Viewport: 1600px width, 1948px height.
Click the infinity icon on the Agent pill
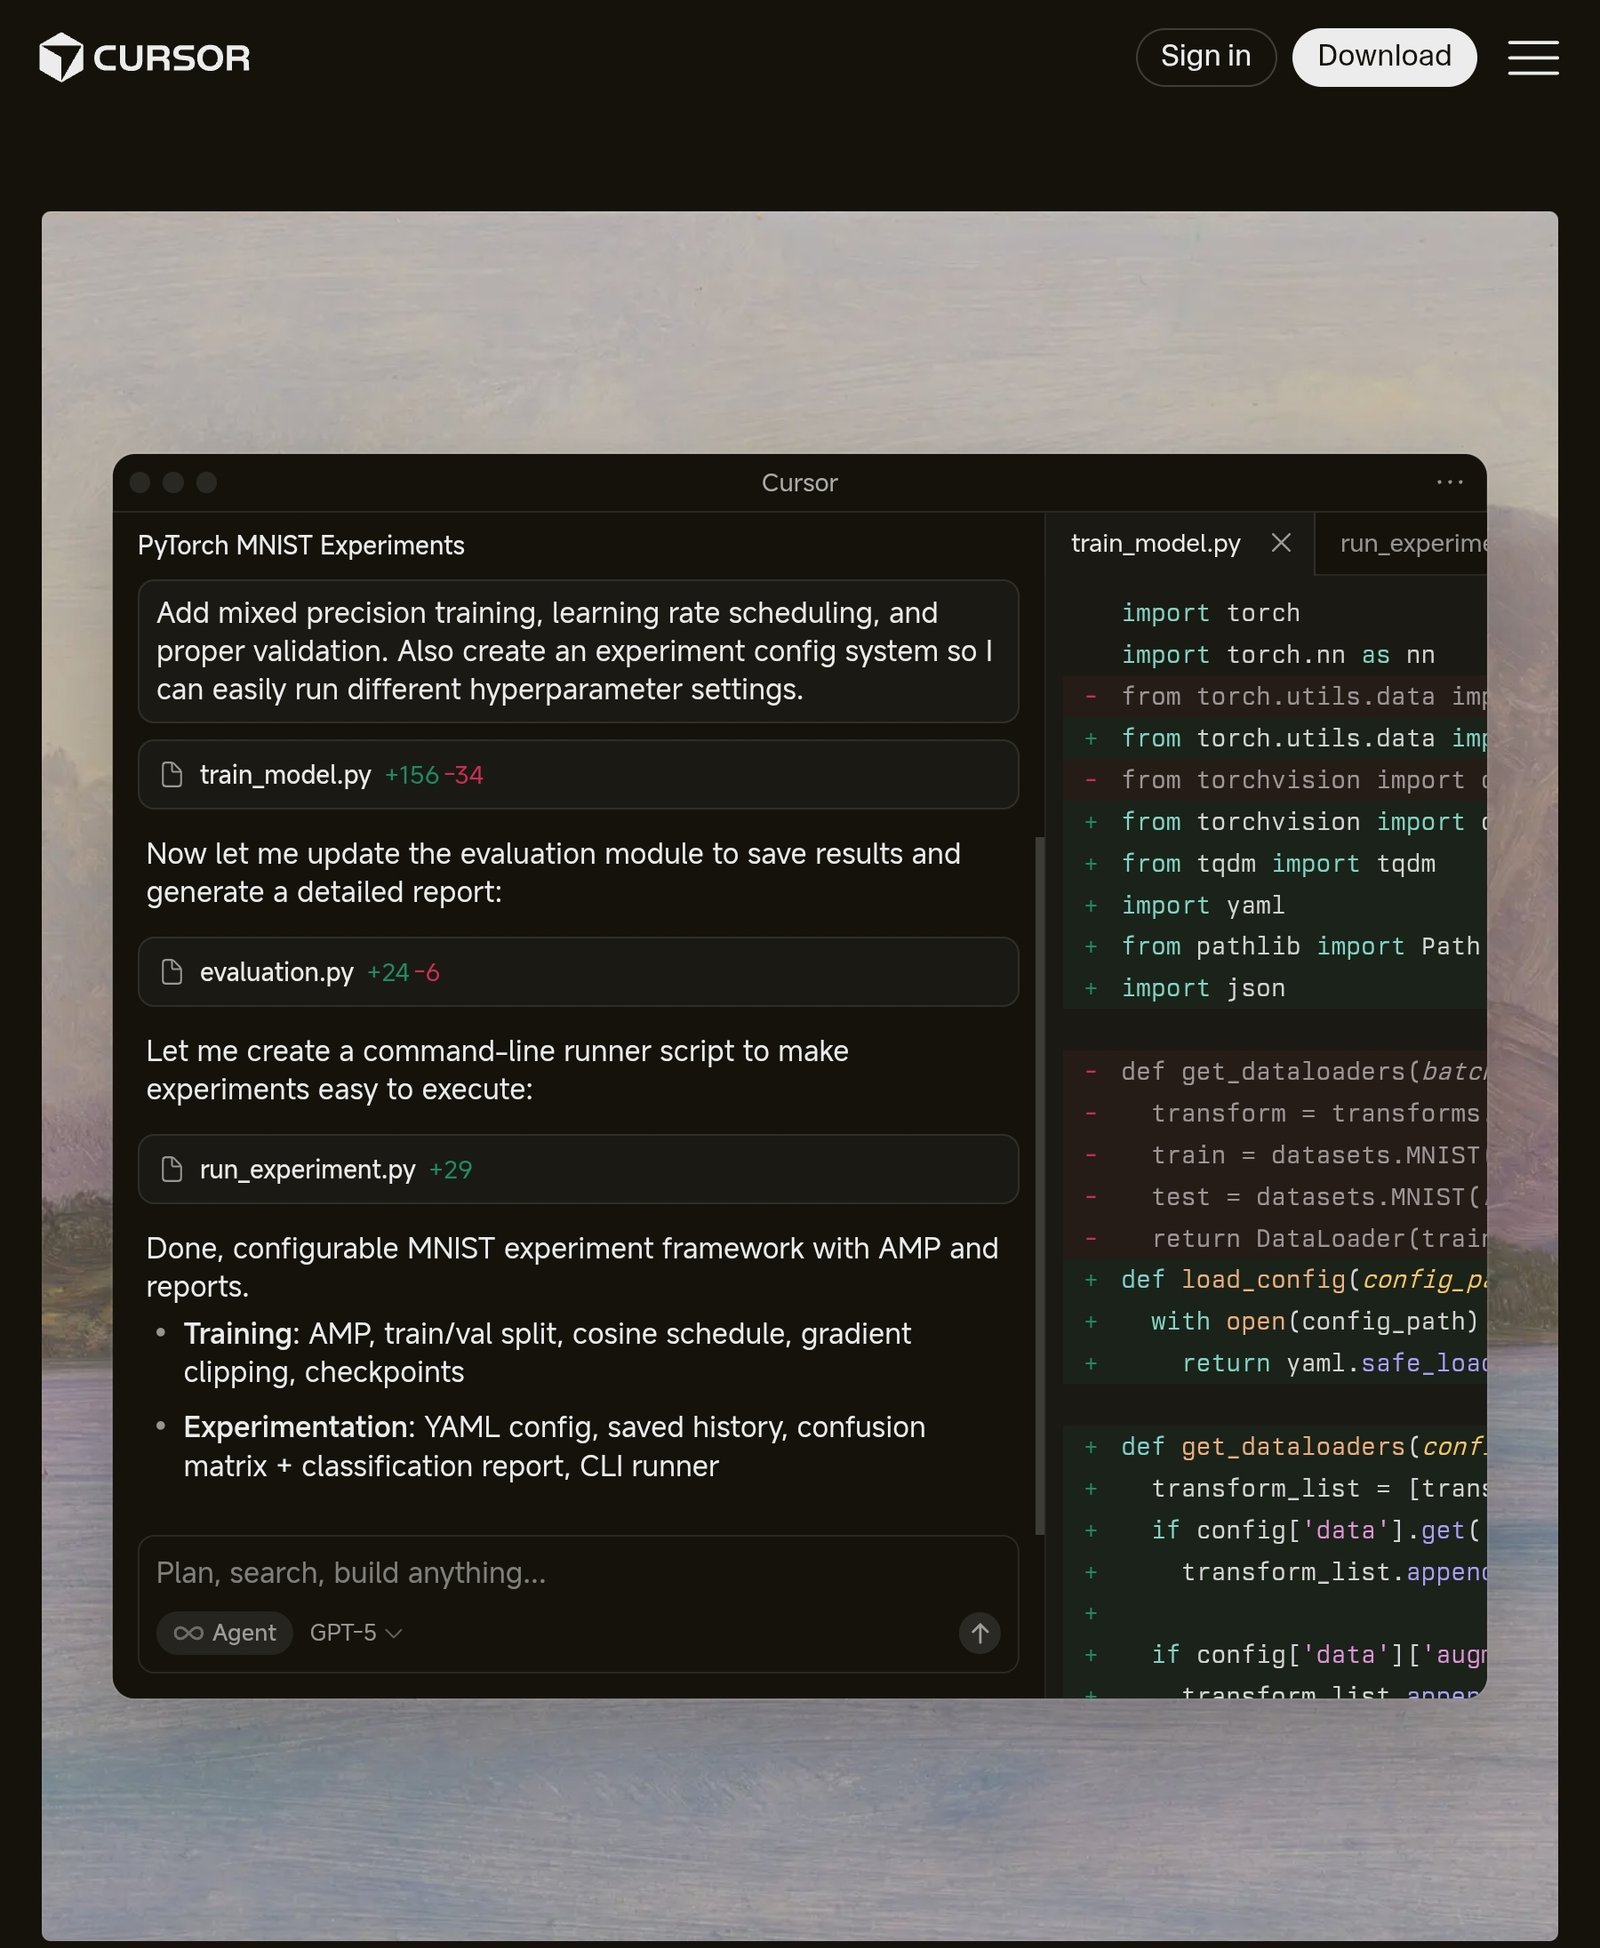click(x=189, y=1633)
